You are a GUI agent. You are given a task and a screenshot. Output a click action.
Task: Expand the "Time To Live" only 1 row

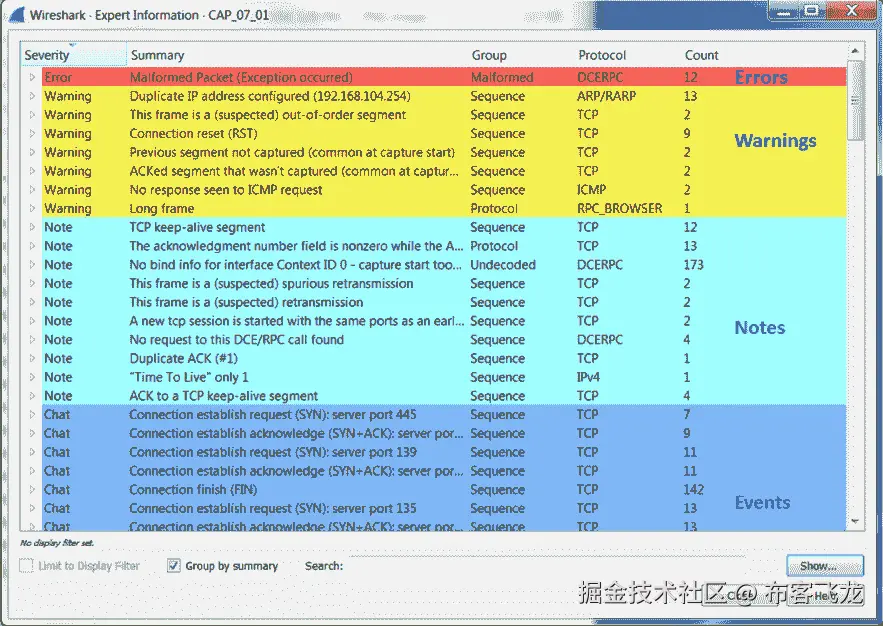tap(32, 377)
